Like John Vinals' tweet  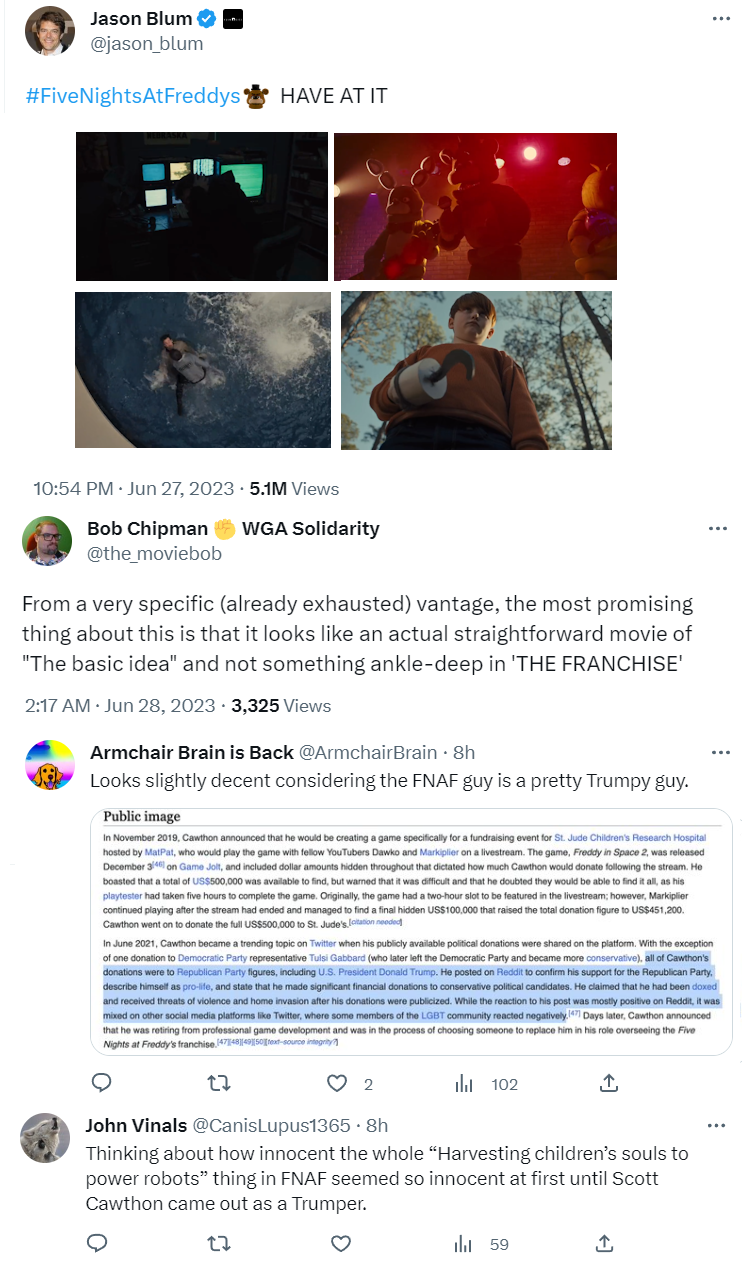point(340,1243)
